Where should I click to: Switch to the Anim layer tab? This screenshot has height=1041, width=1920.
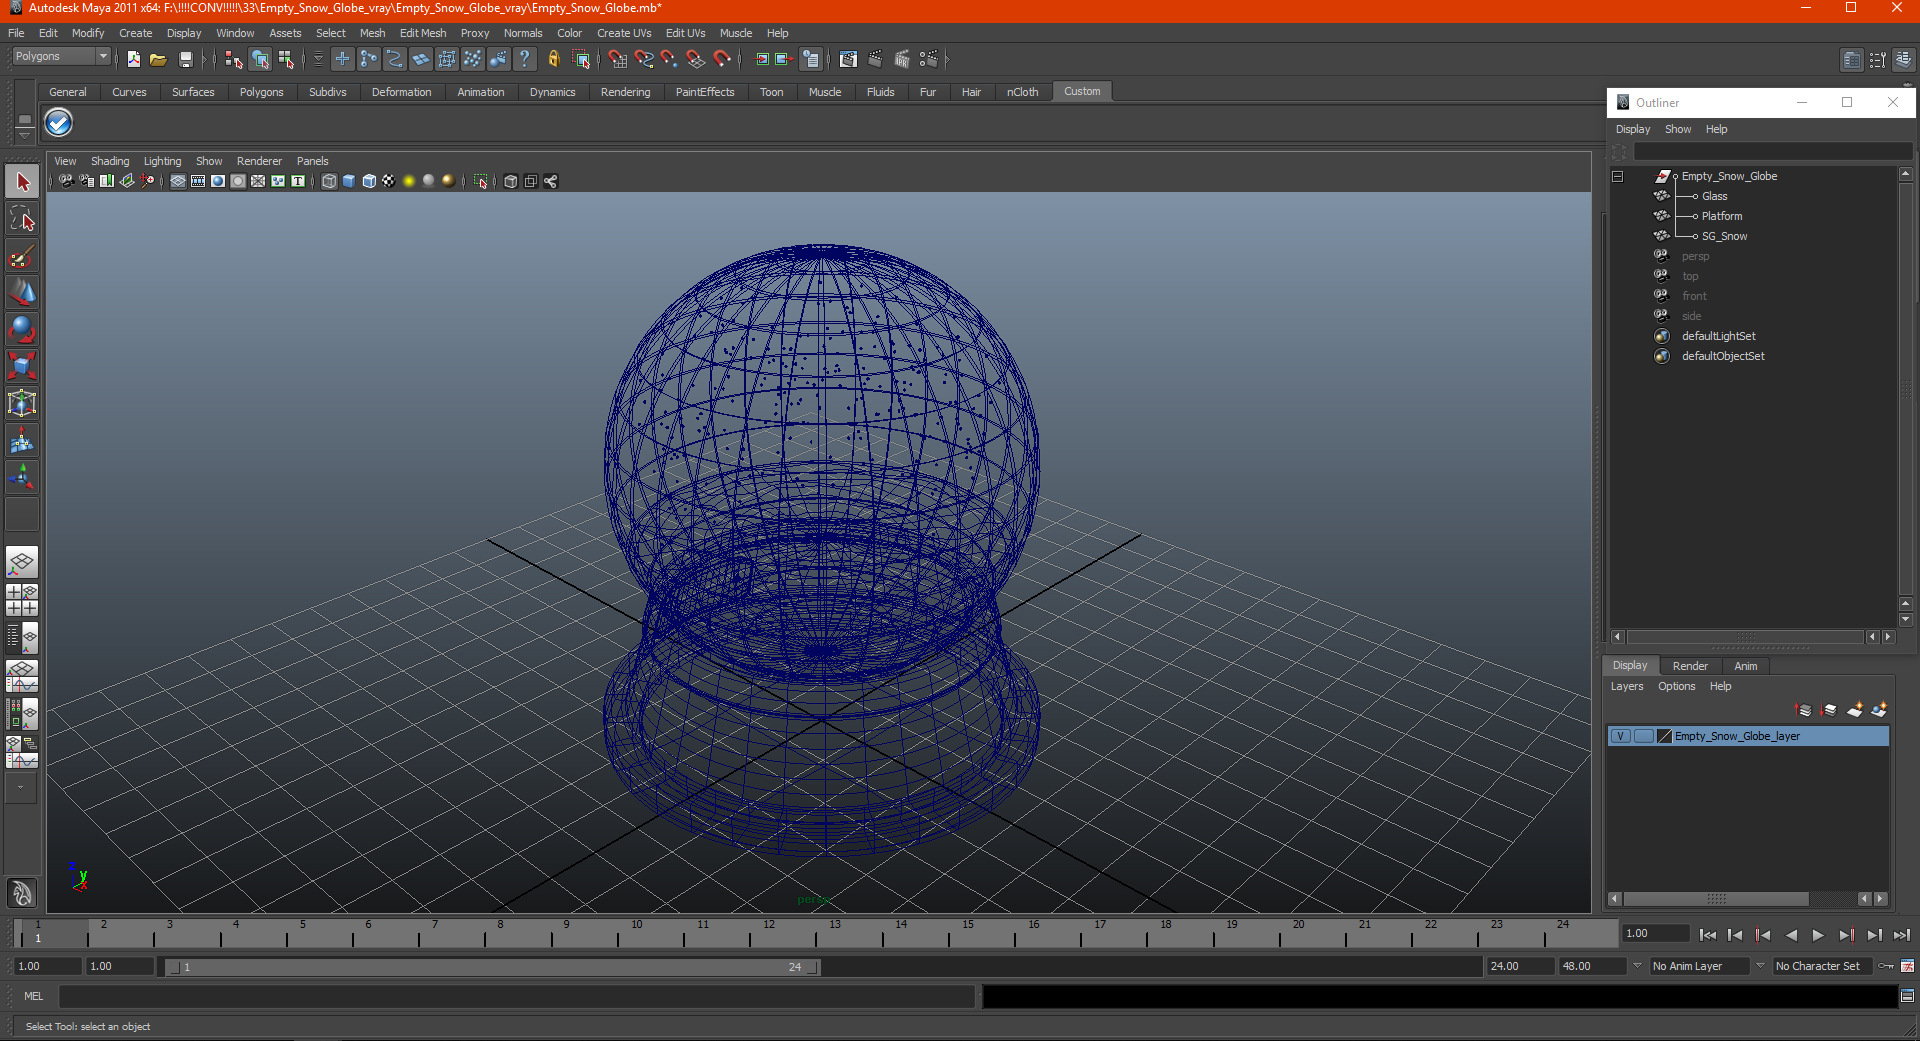coord(1745,666)
